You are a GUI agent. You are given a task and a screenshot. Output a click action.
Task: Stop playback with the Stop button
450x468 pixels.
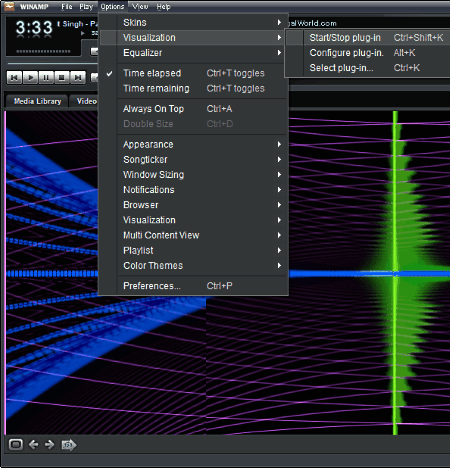coord(62,78)
